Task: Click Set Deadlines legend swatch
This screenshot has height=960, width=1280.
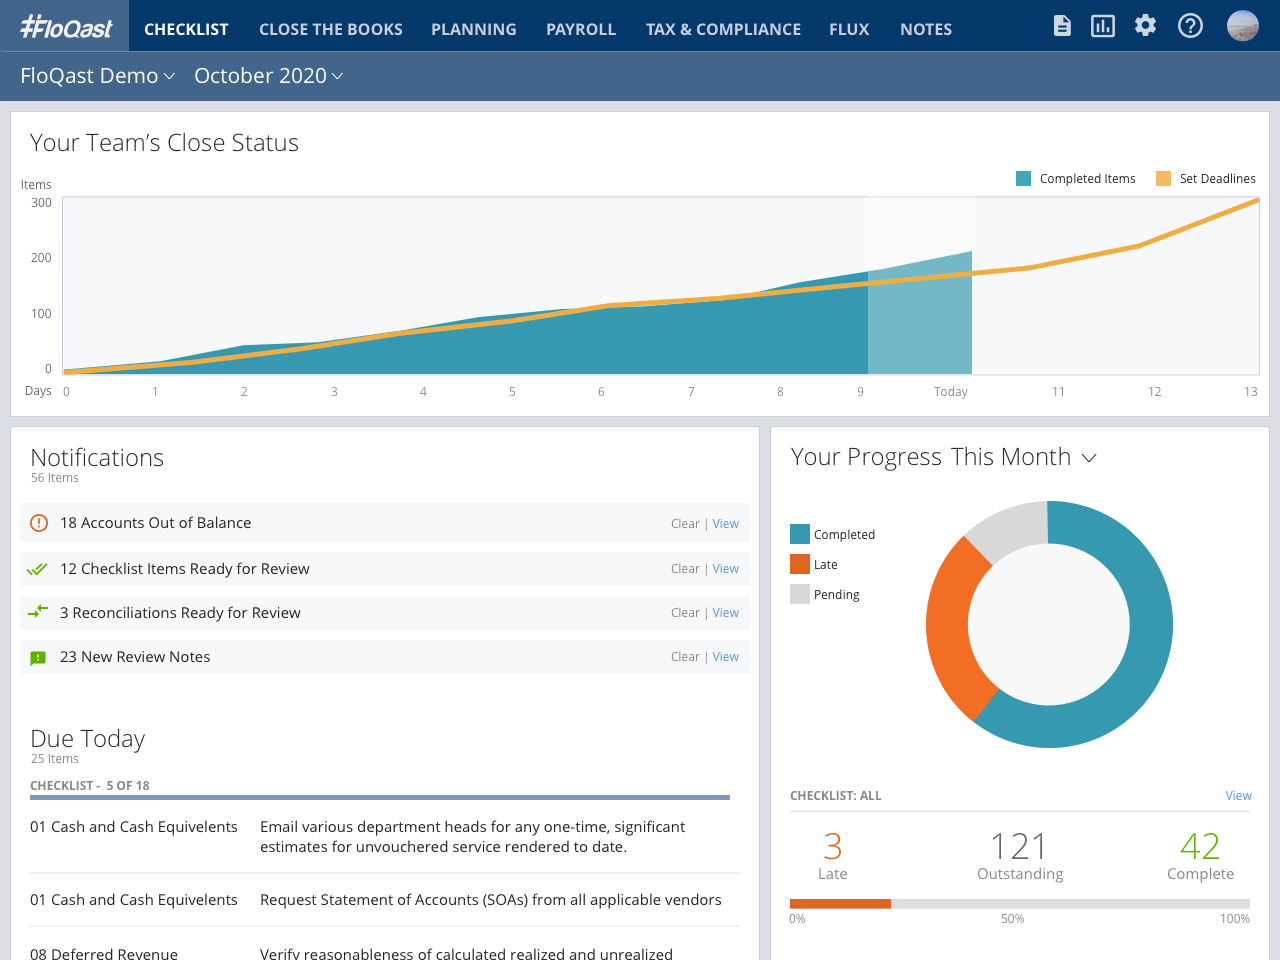Action: [1163, 179]
